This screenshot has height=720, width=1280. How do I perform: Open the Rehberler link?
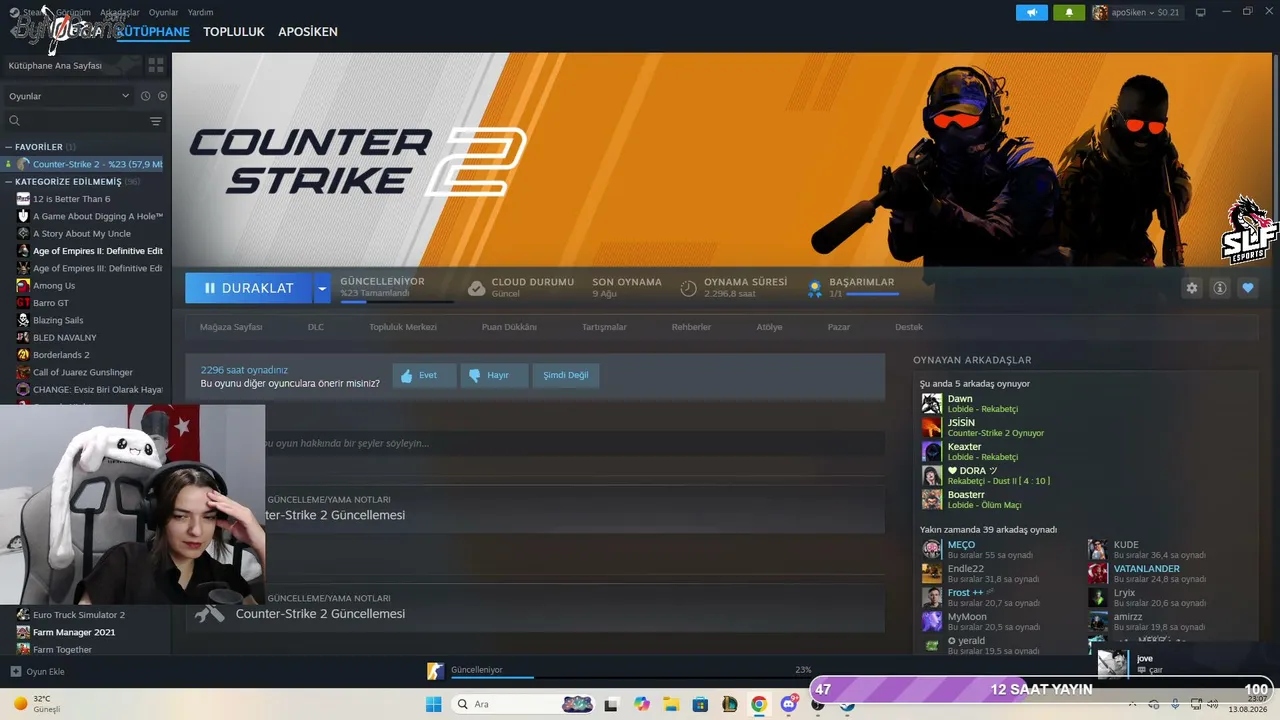691,327
